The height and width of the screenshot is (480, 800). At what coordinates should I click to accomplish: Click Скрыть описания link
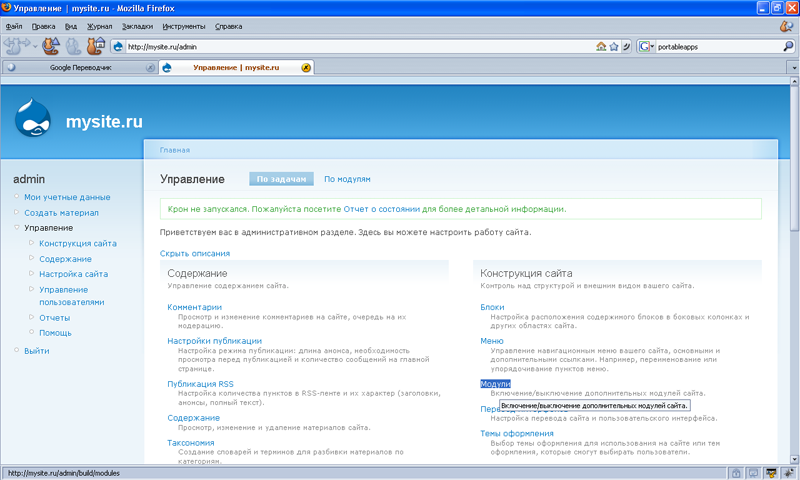click(x=195, y=254)
